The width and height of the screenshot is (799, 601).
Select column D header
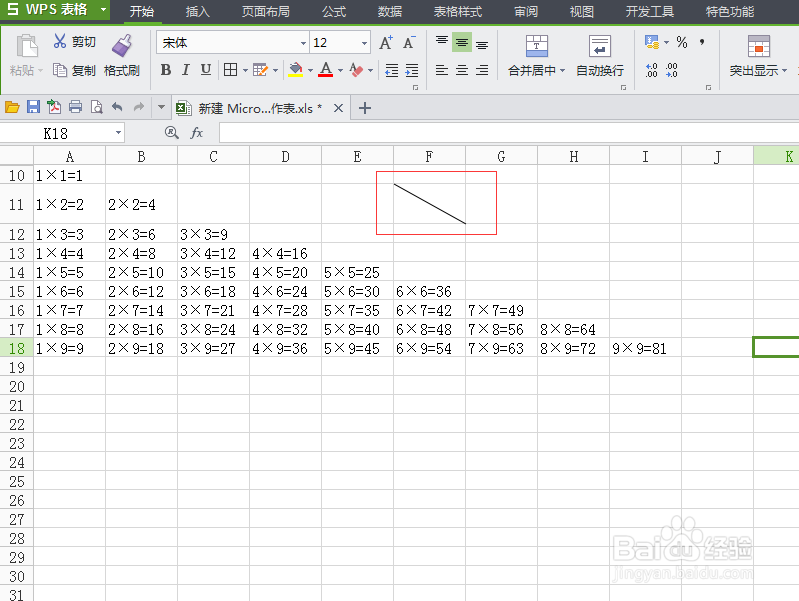[x=285, y=156]
